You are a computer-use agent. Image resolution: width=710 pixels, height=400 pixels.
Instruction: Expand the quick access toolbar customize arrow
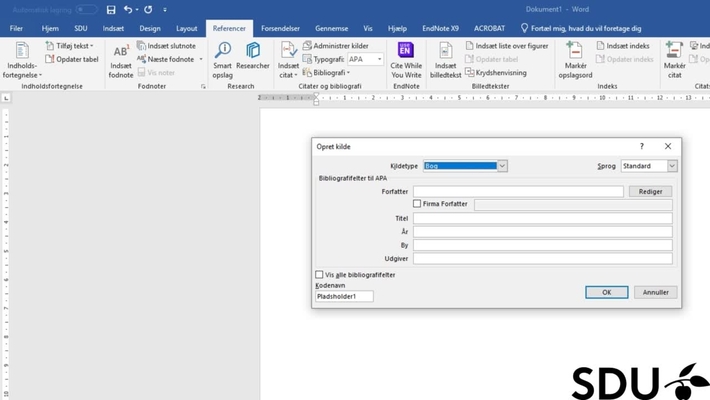pyautogui.click(x=165, y=10)
